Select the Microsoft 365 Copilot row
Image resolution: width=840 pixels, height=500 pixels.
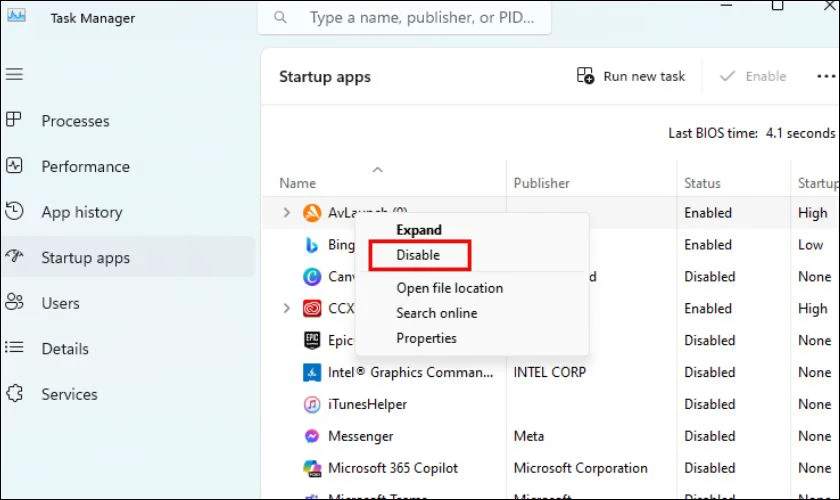click(550, 468)
